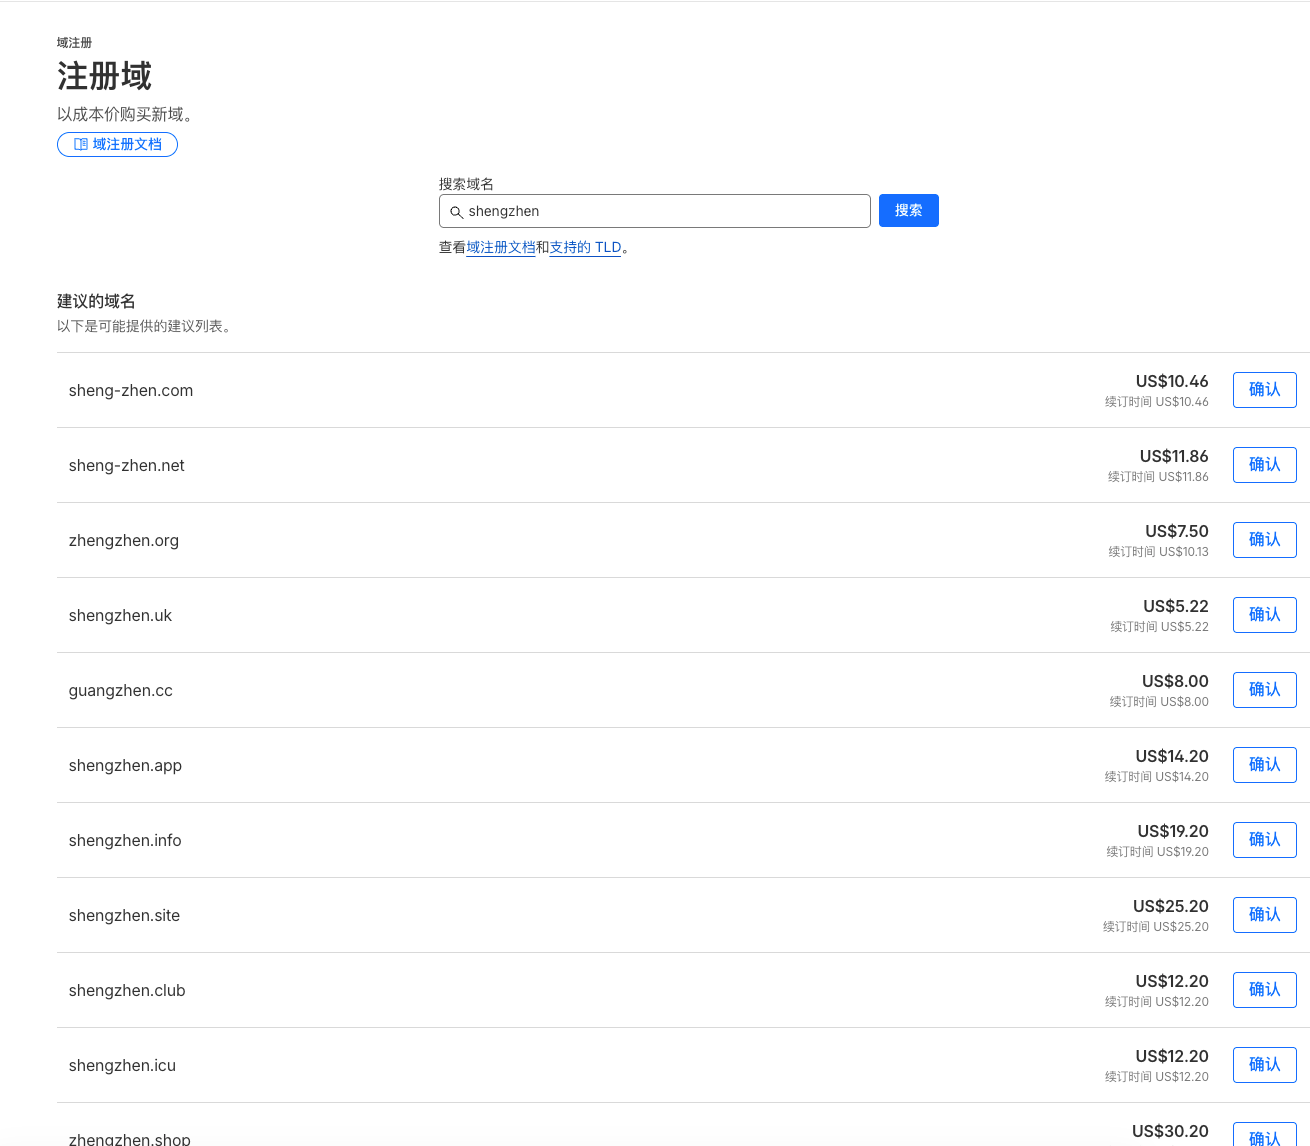The image size is (1310, 1146).
Task: Click the blue 搜索 button
Action: [x=908, y=211]
